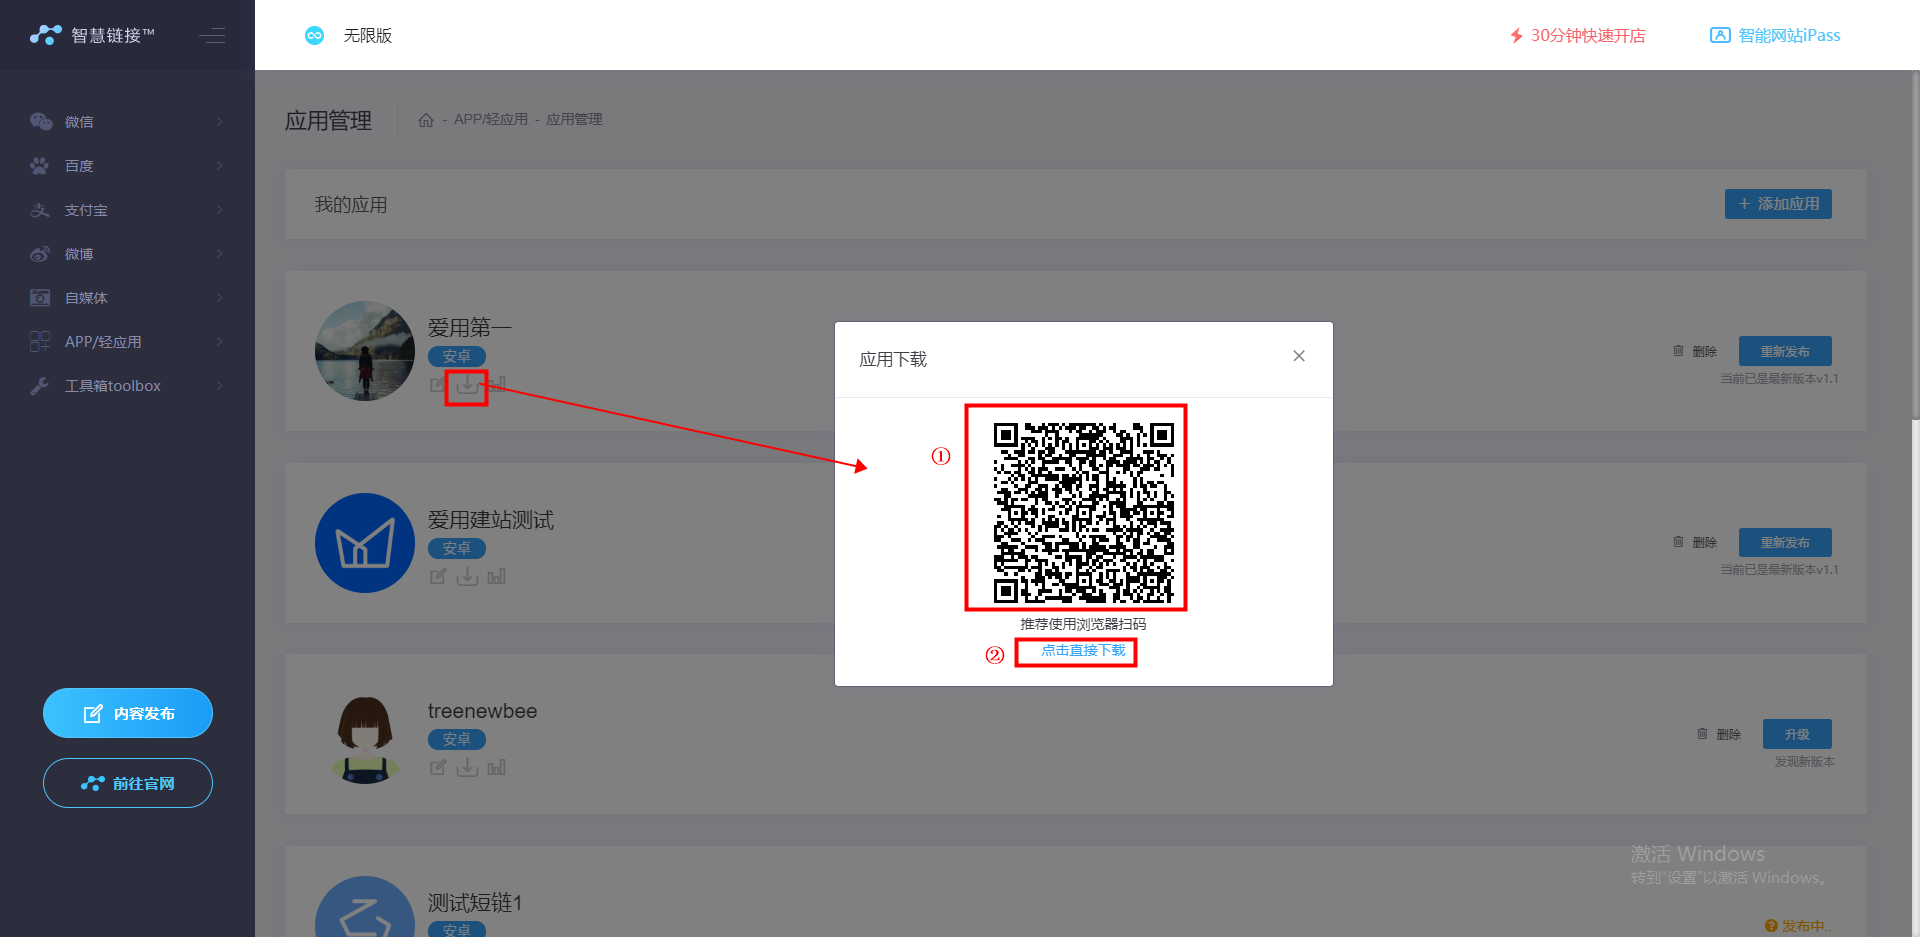The image size is (1920, 937).
Task: Click the infinity 无限版 badge icon
Action: pos(314,36)
